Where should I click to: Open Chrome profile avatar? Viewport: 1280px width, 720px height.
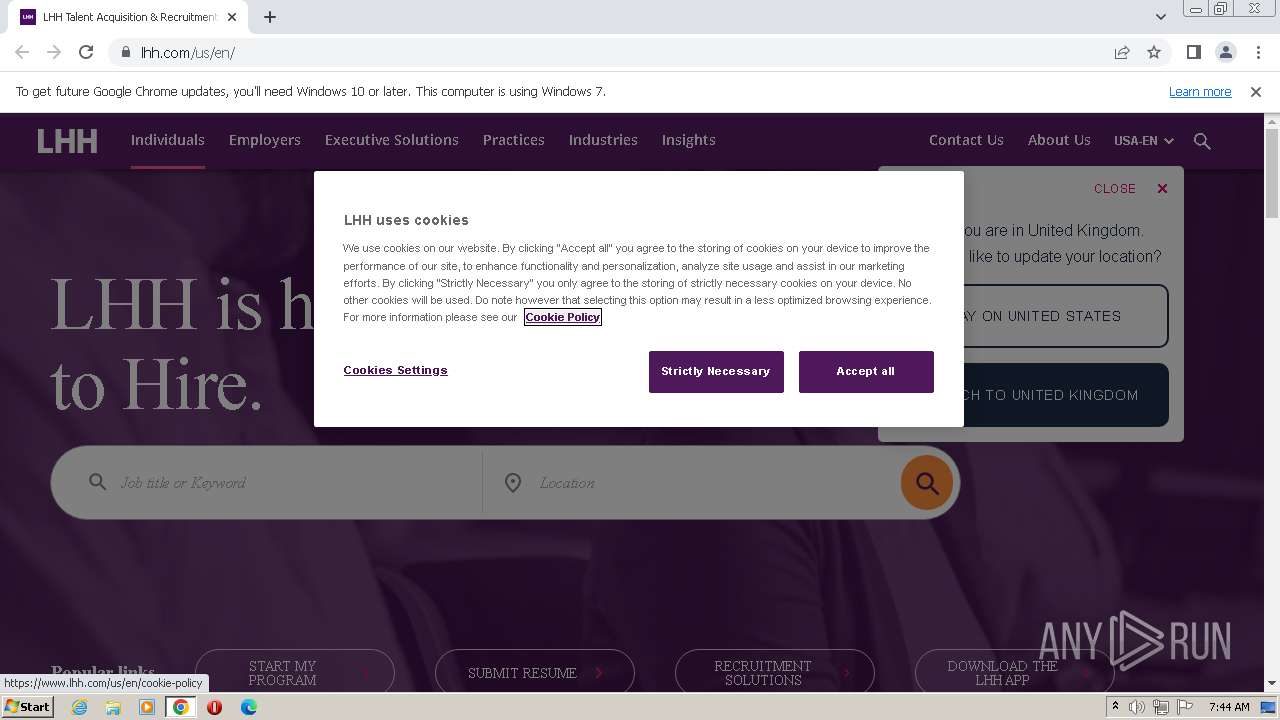(1225, 52)
